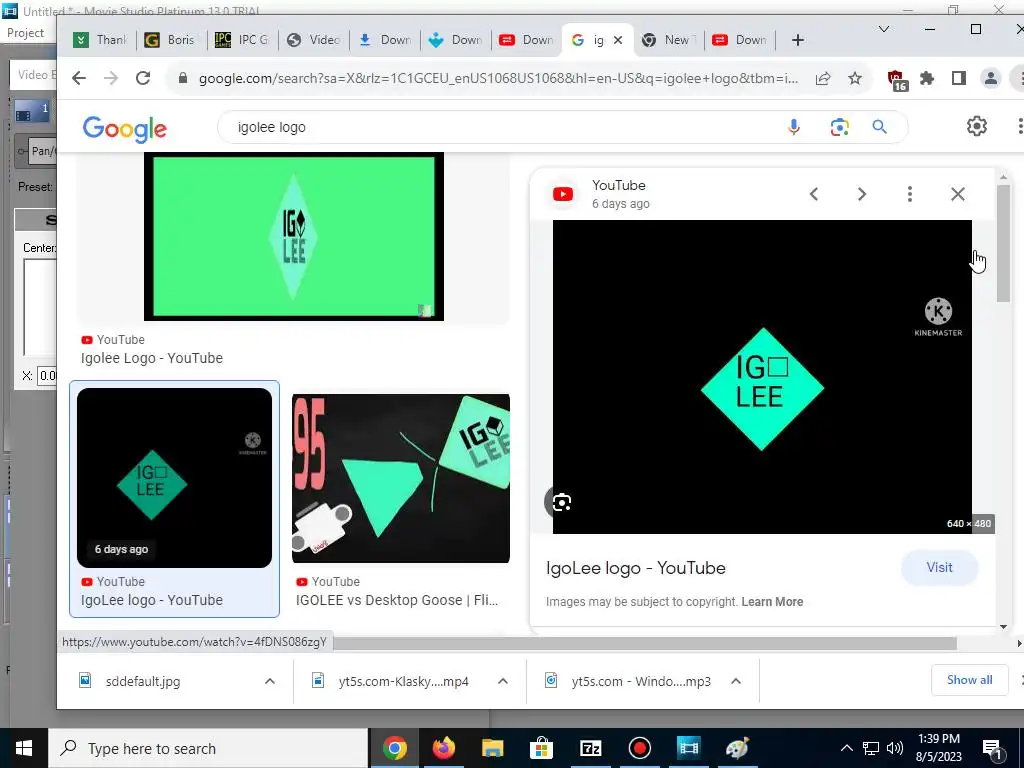Open the Project menu in Movie Studio
Image resolution: width=1024 pixels, height=768 pixels.
pyautogui.click(x=25, y=33)
